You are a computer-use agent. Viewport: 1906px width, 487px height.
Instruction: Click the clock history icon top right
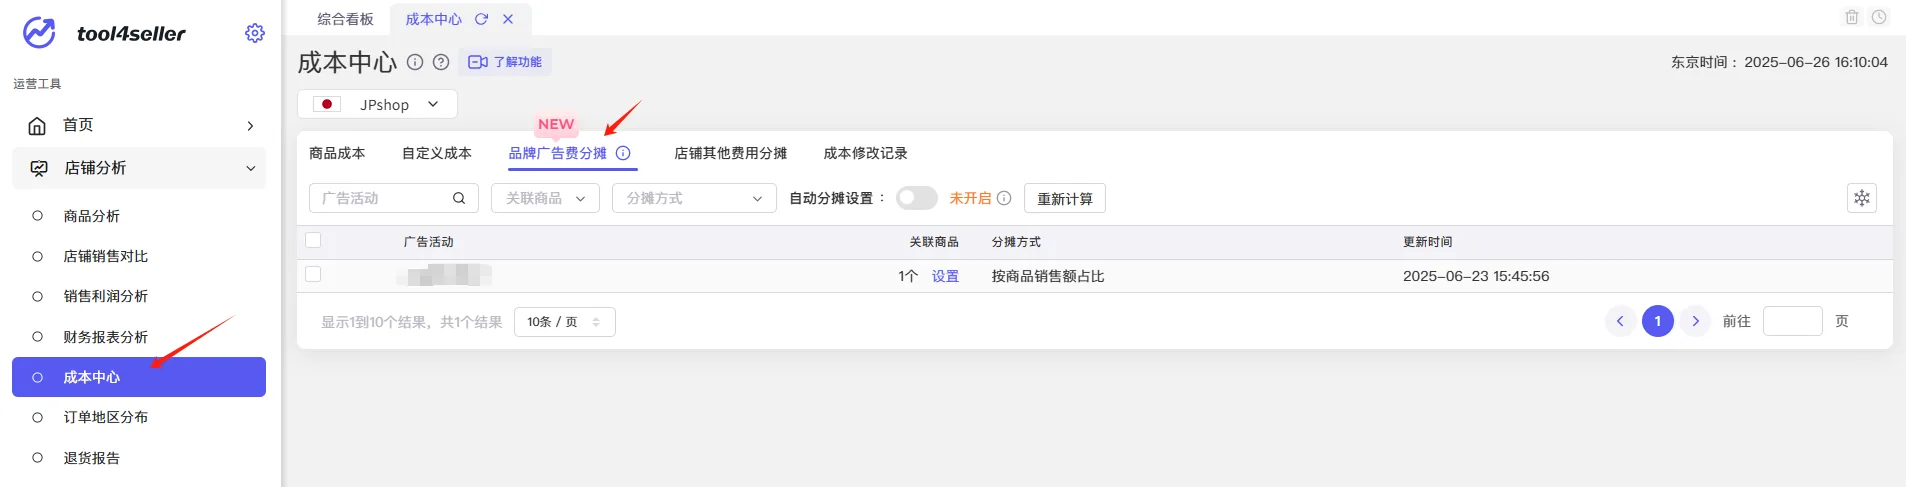click(1879, 17)
